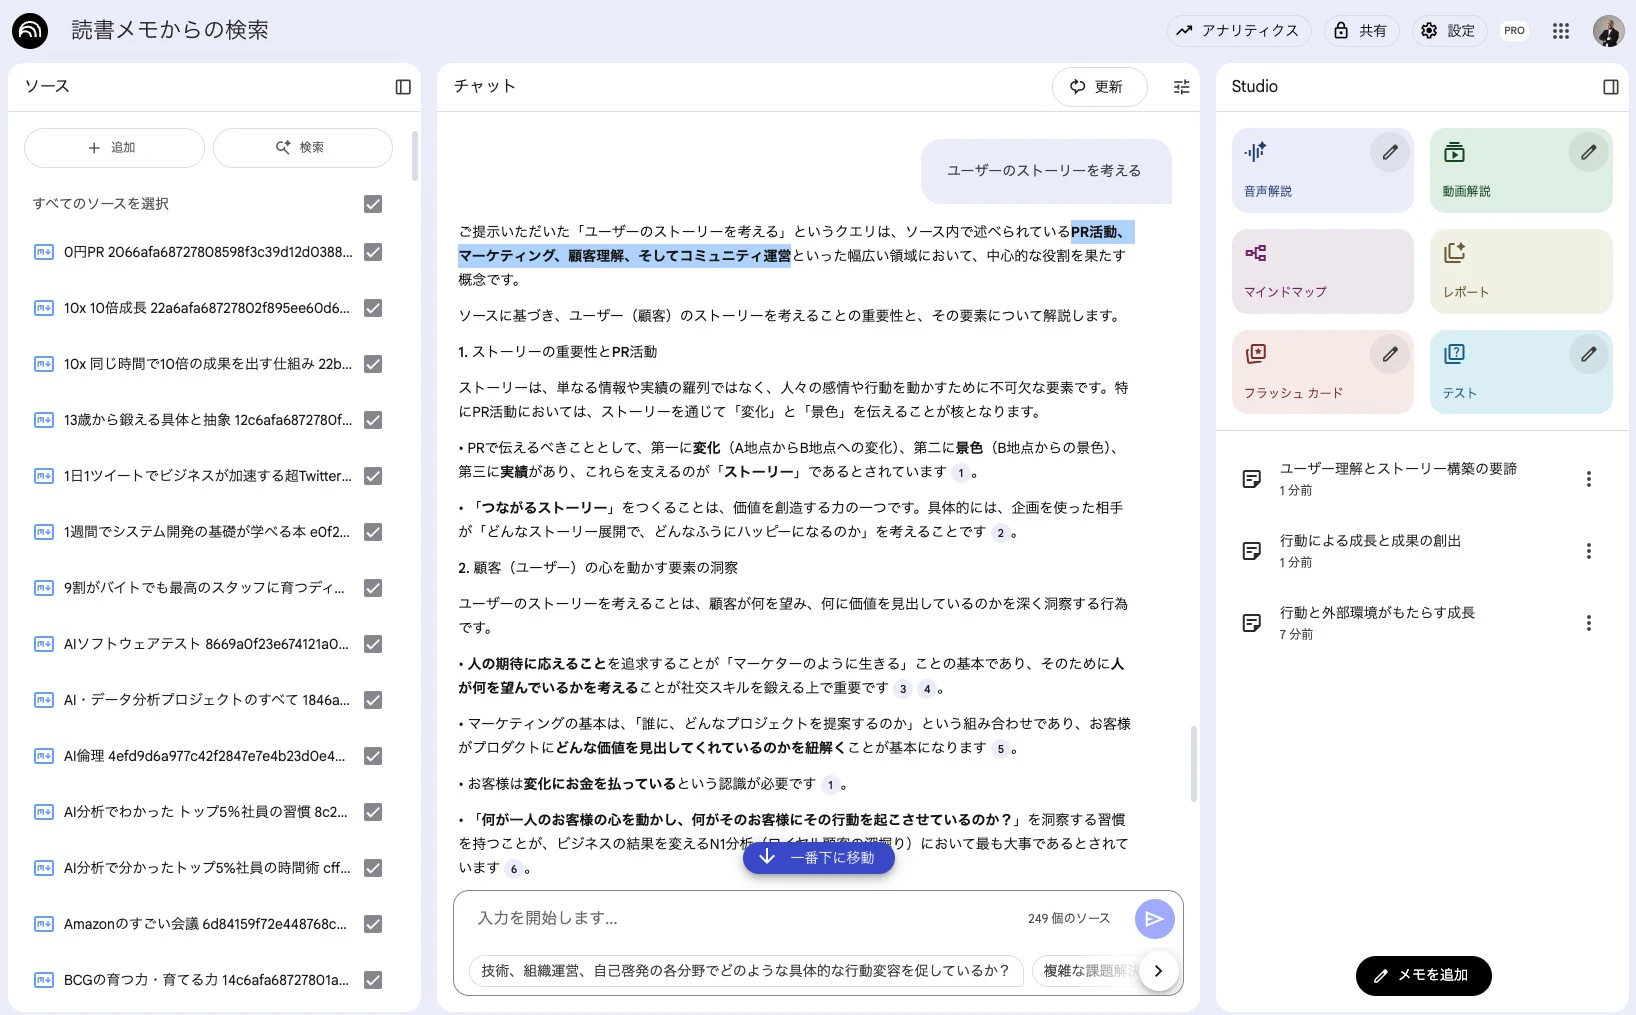
Task: Uncheck the AI倫理 source checkbox
Action: coord(373,756)
